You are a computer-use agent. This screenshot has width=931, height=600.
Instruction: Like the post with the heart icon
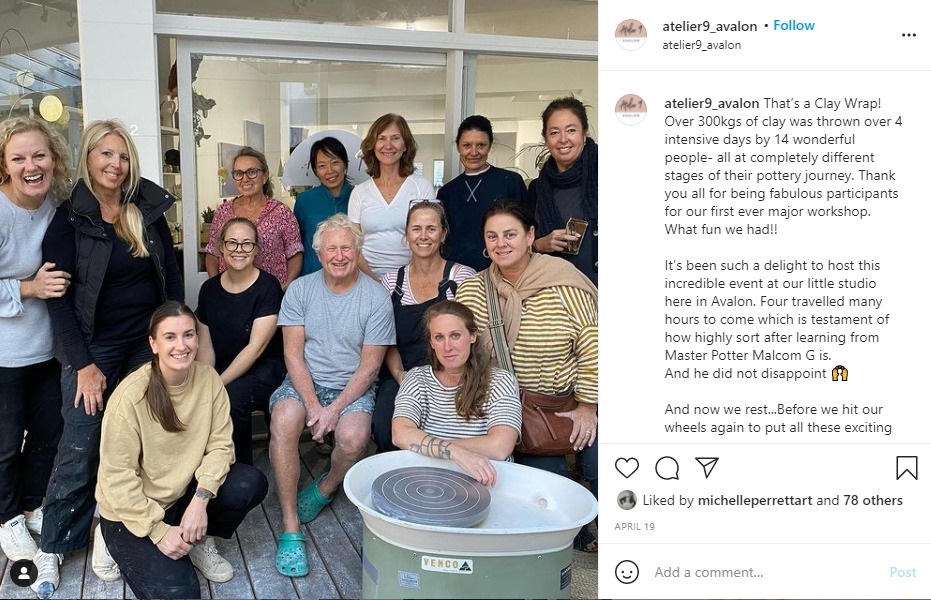tap(626, 468)
